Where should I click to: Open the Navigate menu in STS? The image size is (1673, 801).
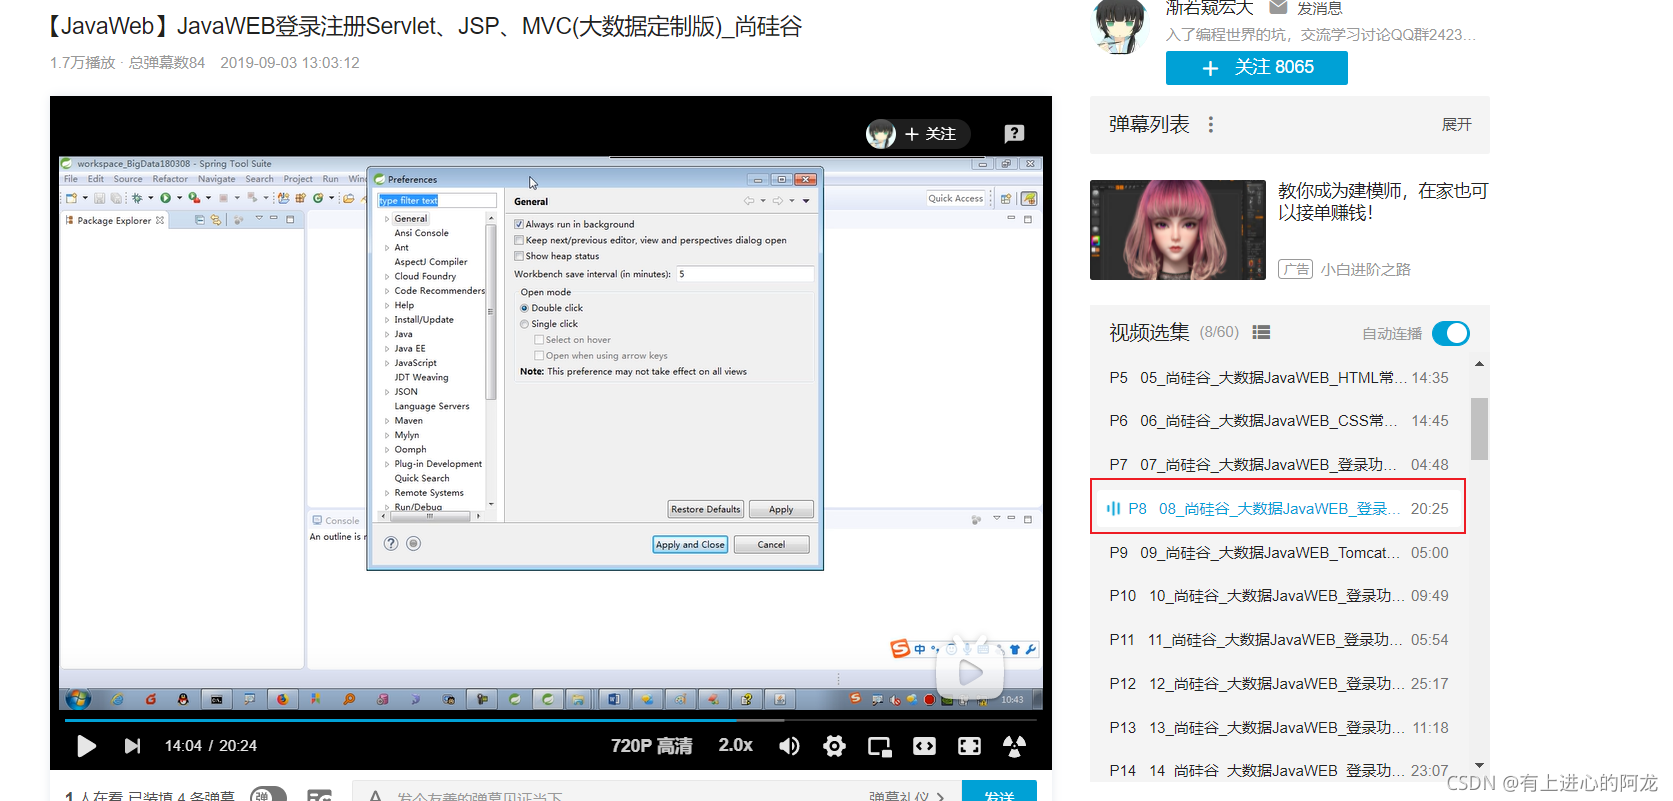(217, 179)
